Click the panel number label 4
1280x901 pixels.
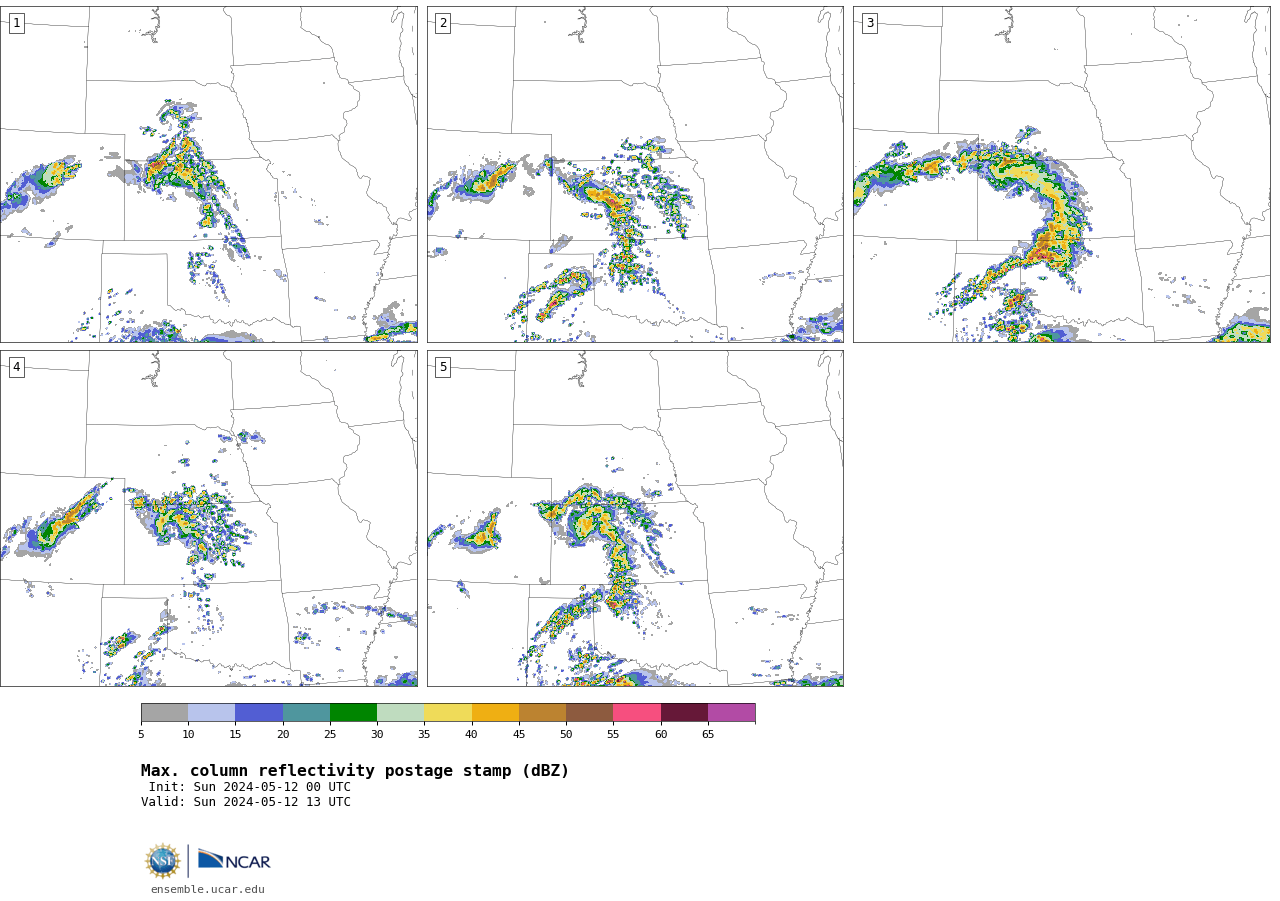[16, 367]
